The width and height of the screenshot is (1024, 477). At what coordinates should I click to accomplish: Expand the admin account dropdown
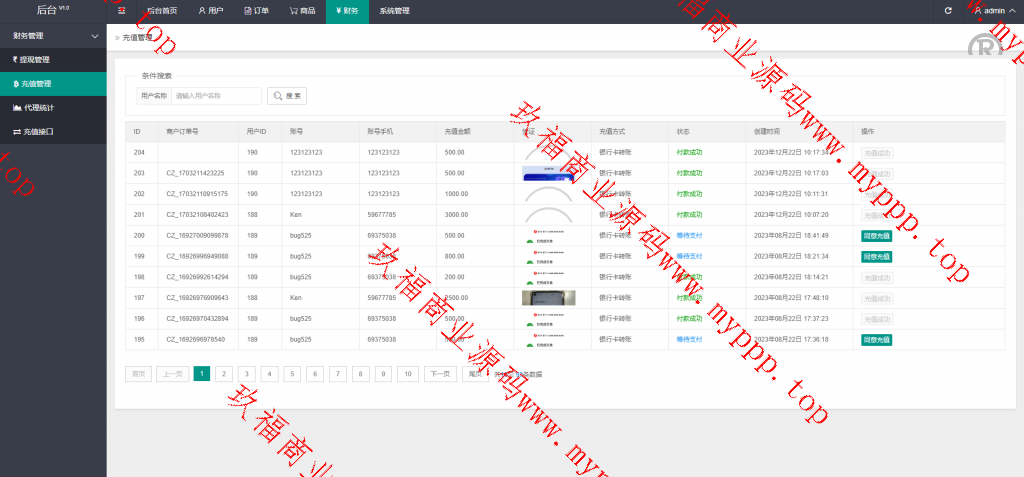(994, 11)
